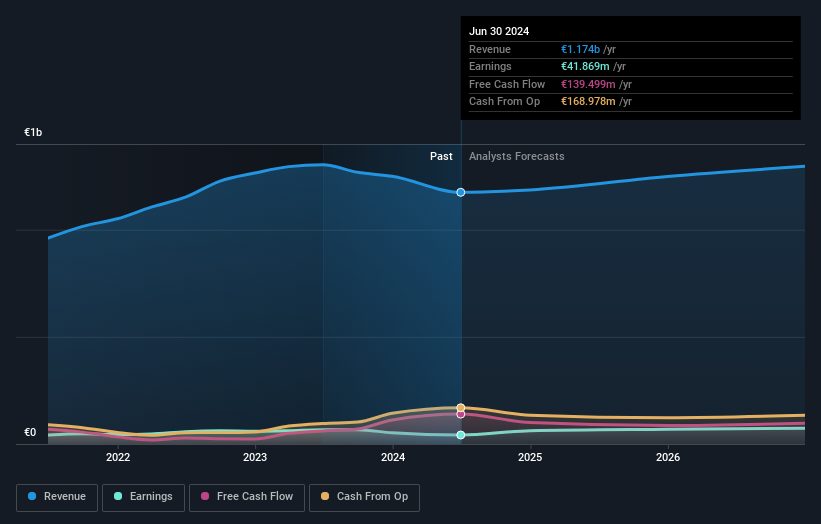Click the 2024 x-axis label

point(393,457)
